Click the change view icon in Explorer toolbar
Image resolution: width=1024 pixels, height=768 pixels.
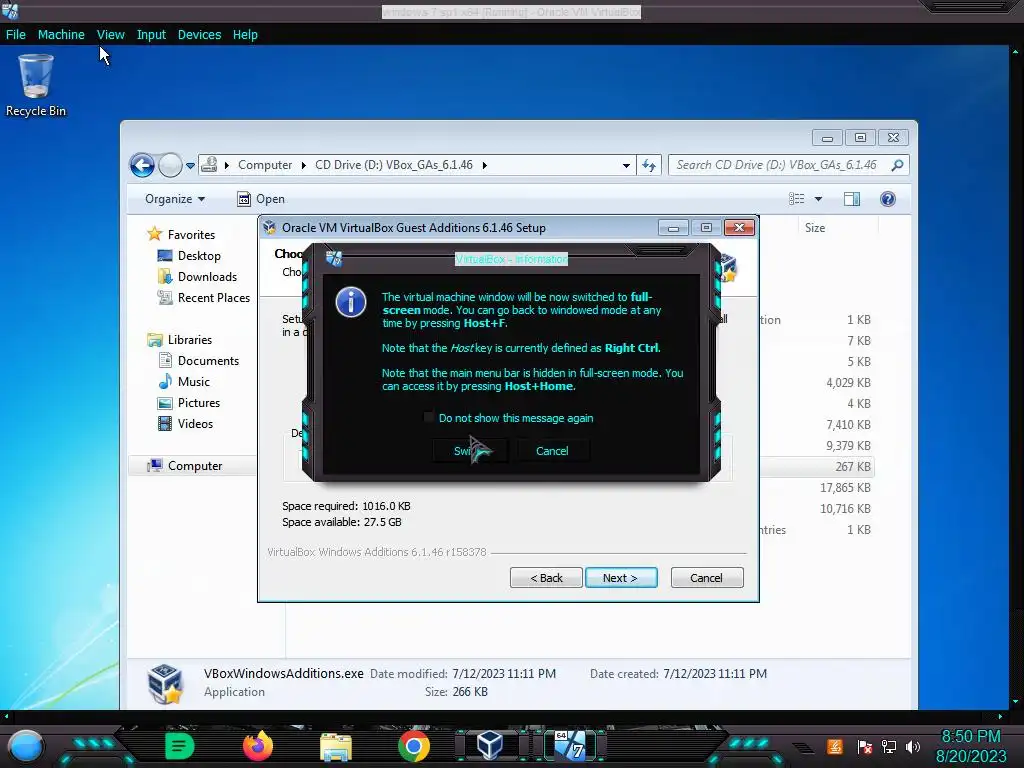coord(797,199)
